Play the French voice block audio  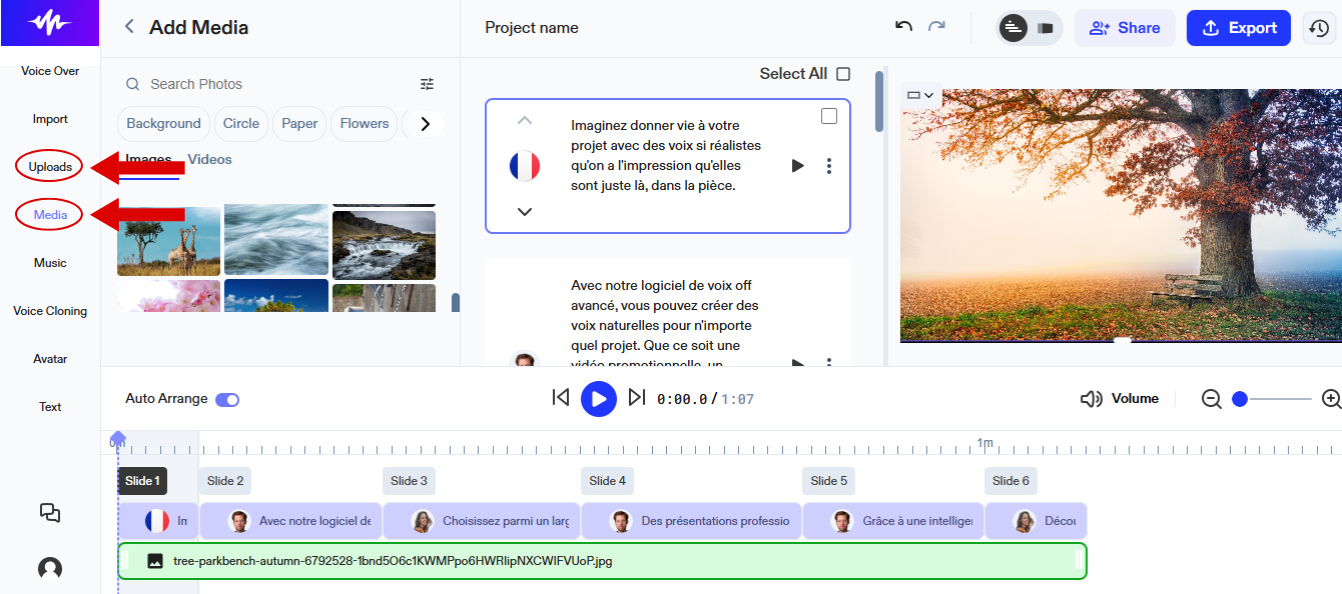pyautogui.click(x=797, y=166)
